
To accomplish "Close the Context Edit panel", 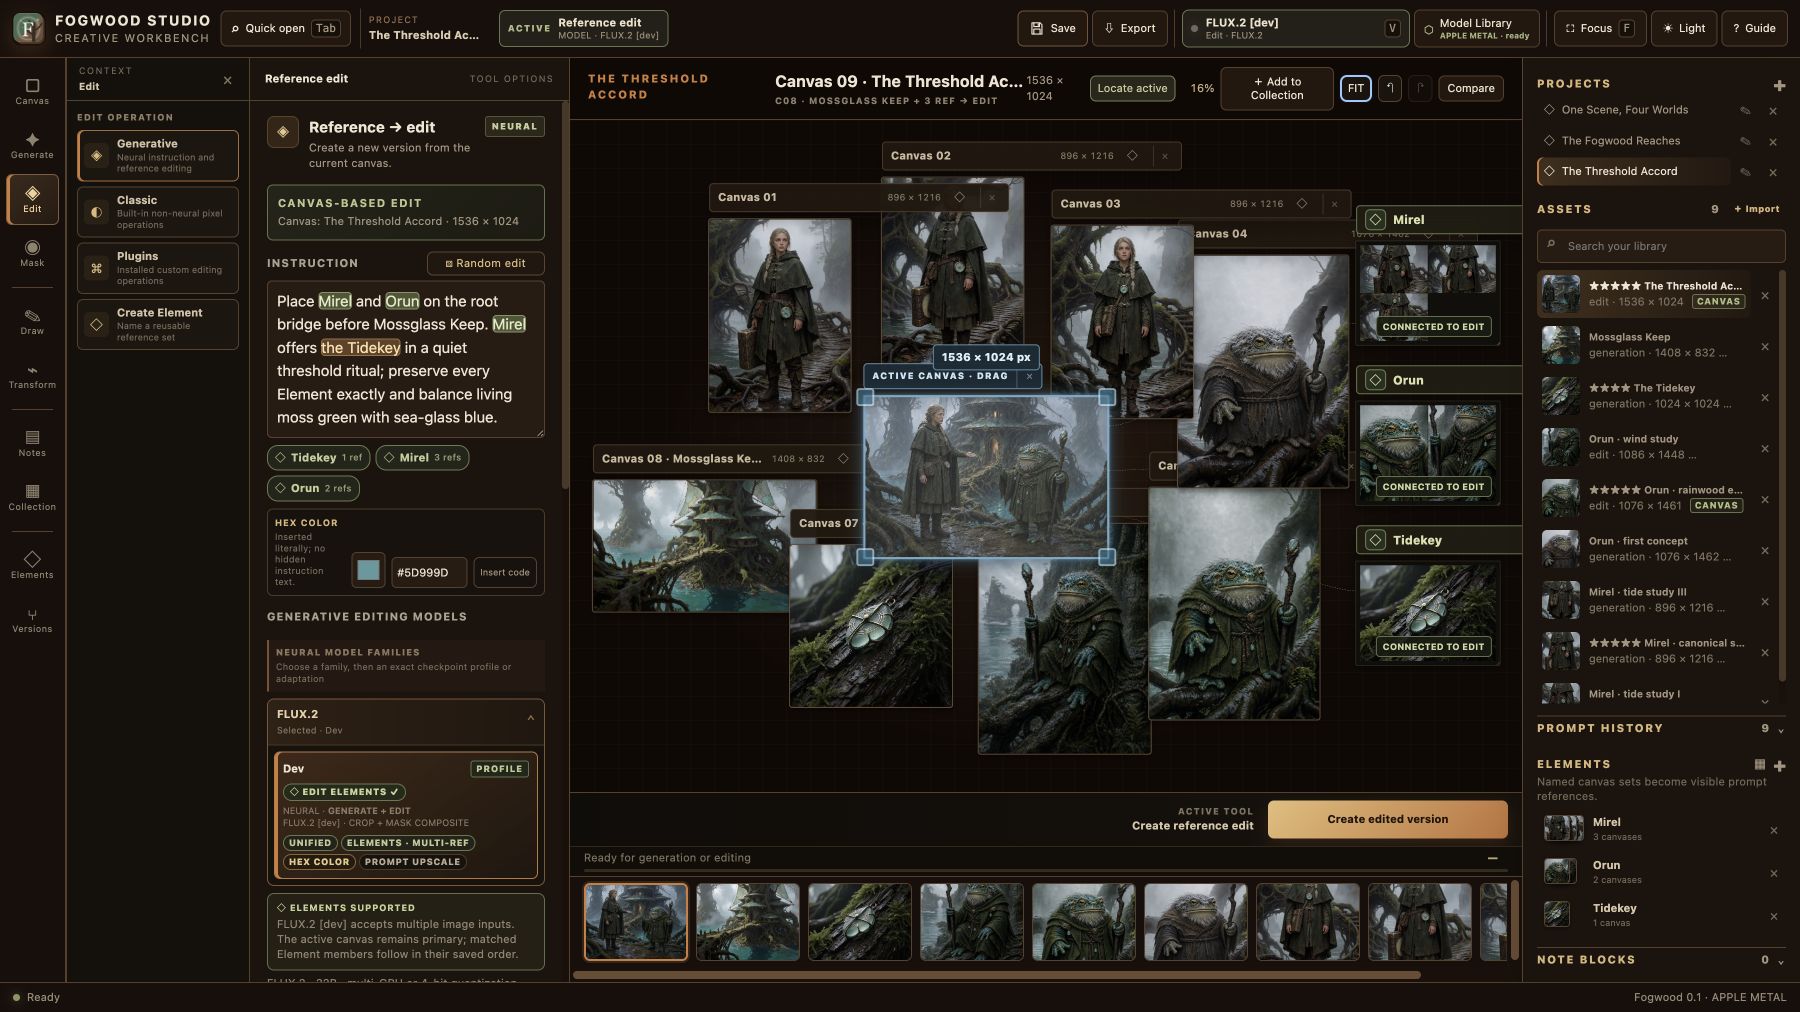I will 227,80.
